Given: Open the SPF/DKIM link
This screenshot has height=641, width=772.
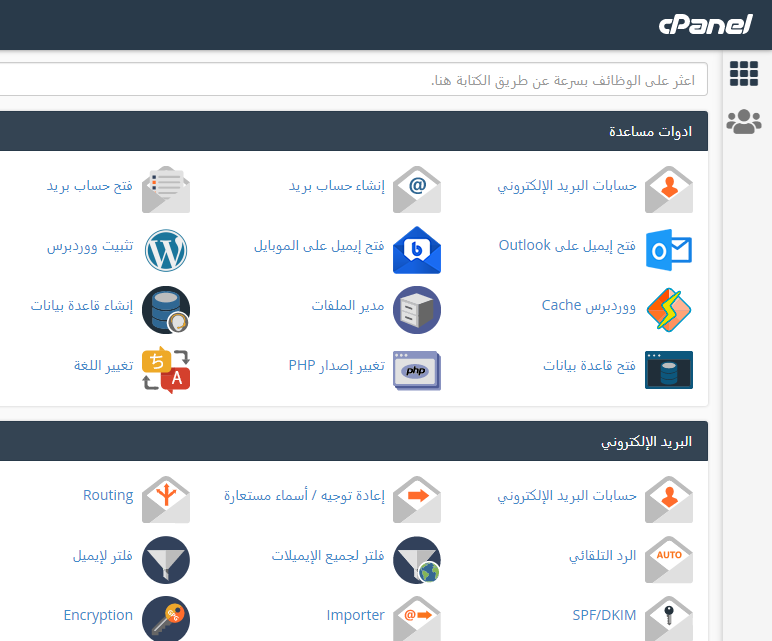Looking at the screenshot, I should click(604, 615).
